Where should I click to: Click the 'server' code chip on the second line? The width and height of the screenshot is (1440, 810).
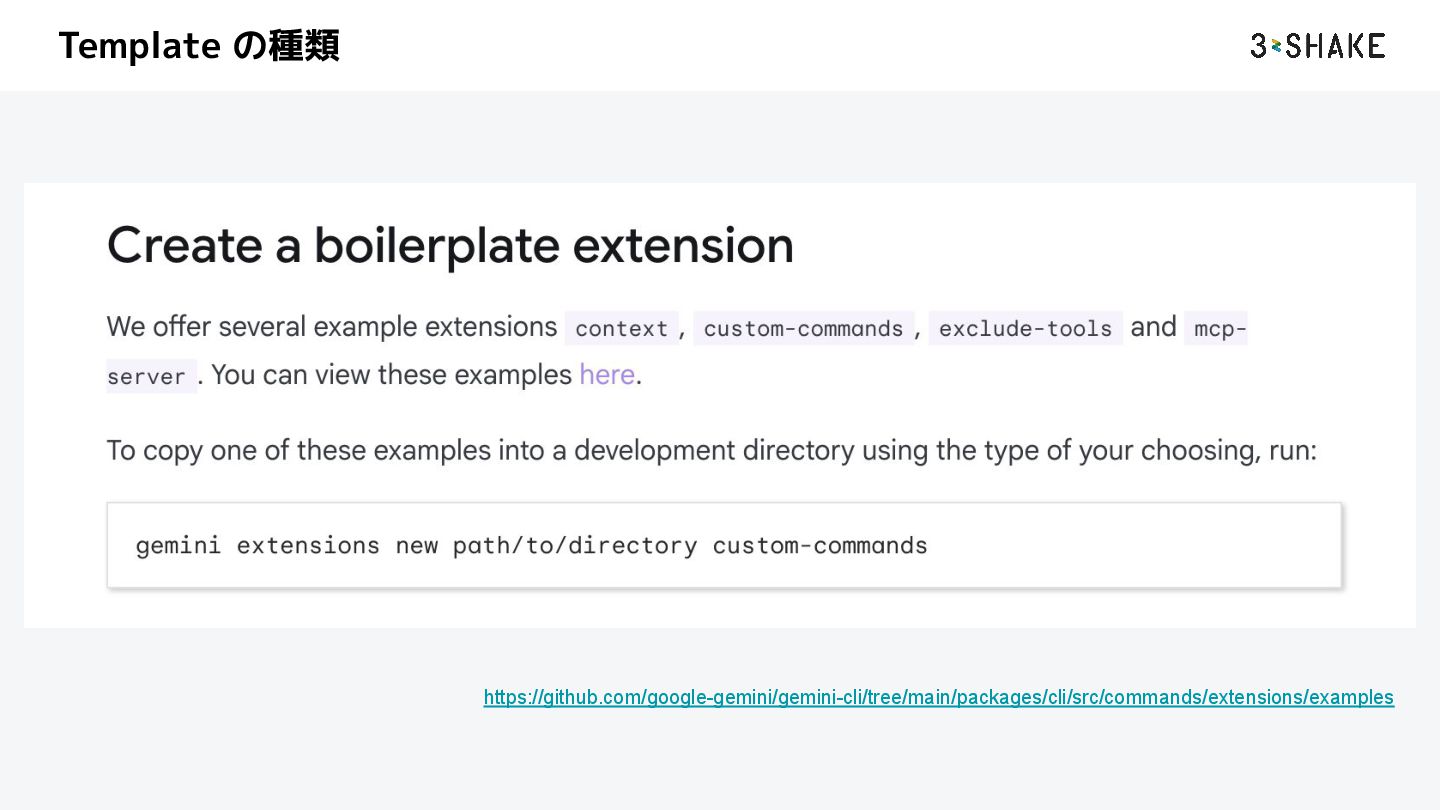click(147, 377)
